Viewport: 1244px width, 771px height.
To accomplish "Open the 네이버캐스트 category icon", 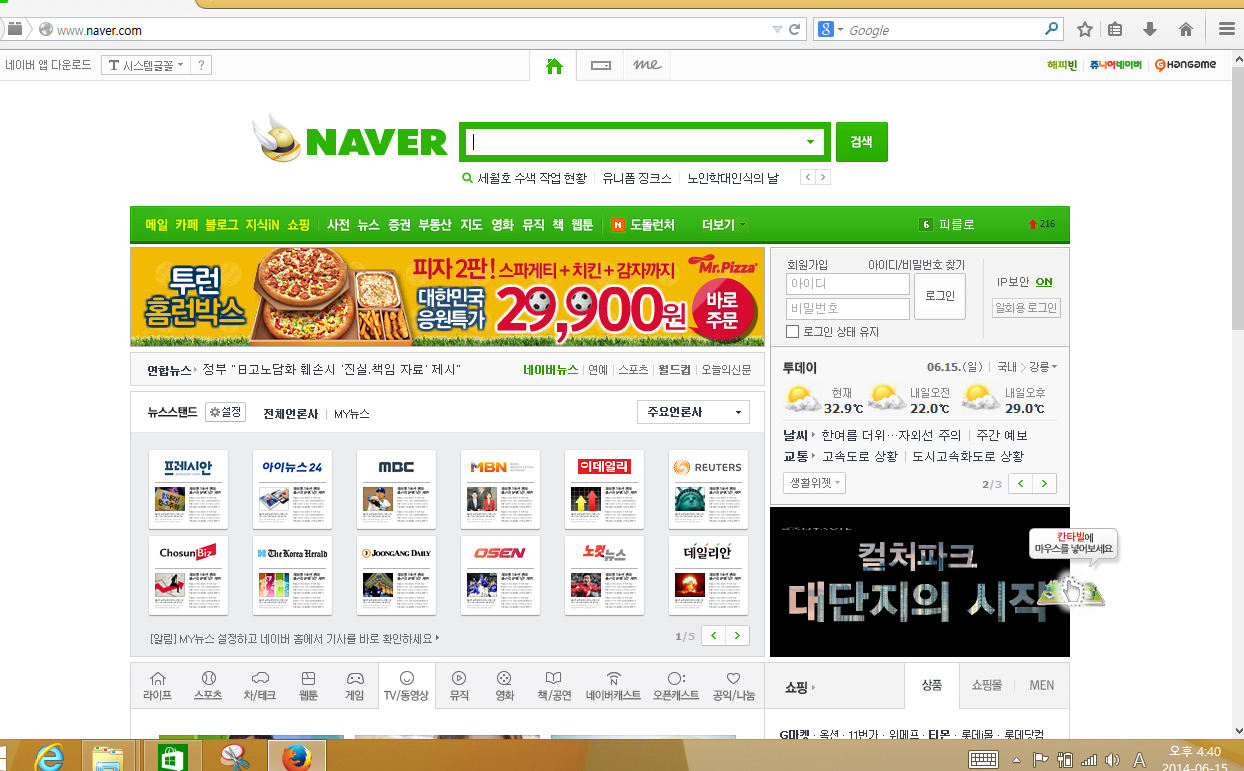I will 613,686.
